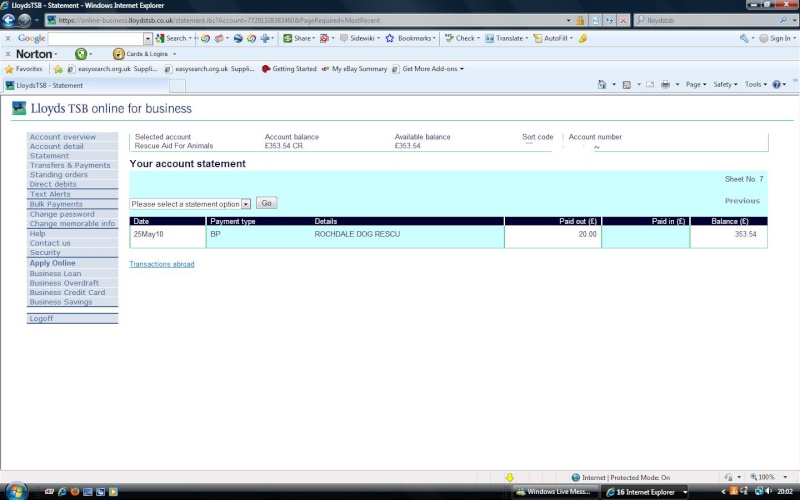Open Get More Add-ons dropdown
The height and width of the screenshot is (500, 800).
click(x=428, y=69)
